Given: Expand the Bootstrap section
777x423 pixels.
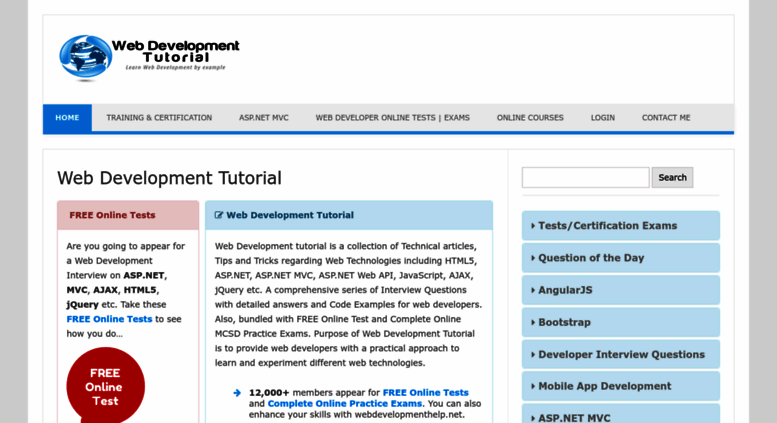Looking at the screenshot, I should (620, 322).
